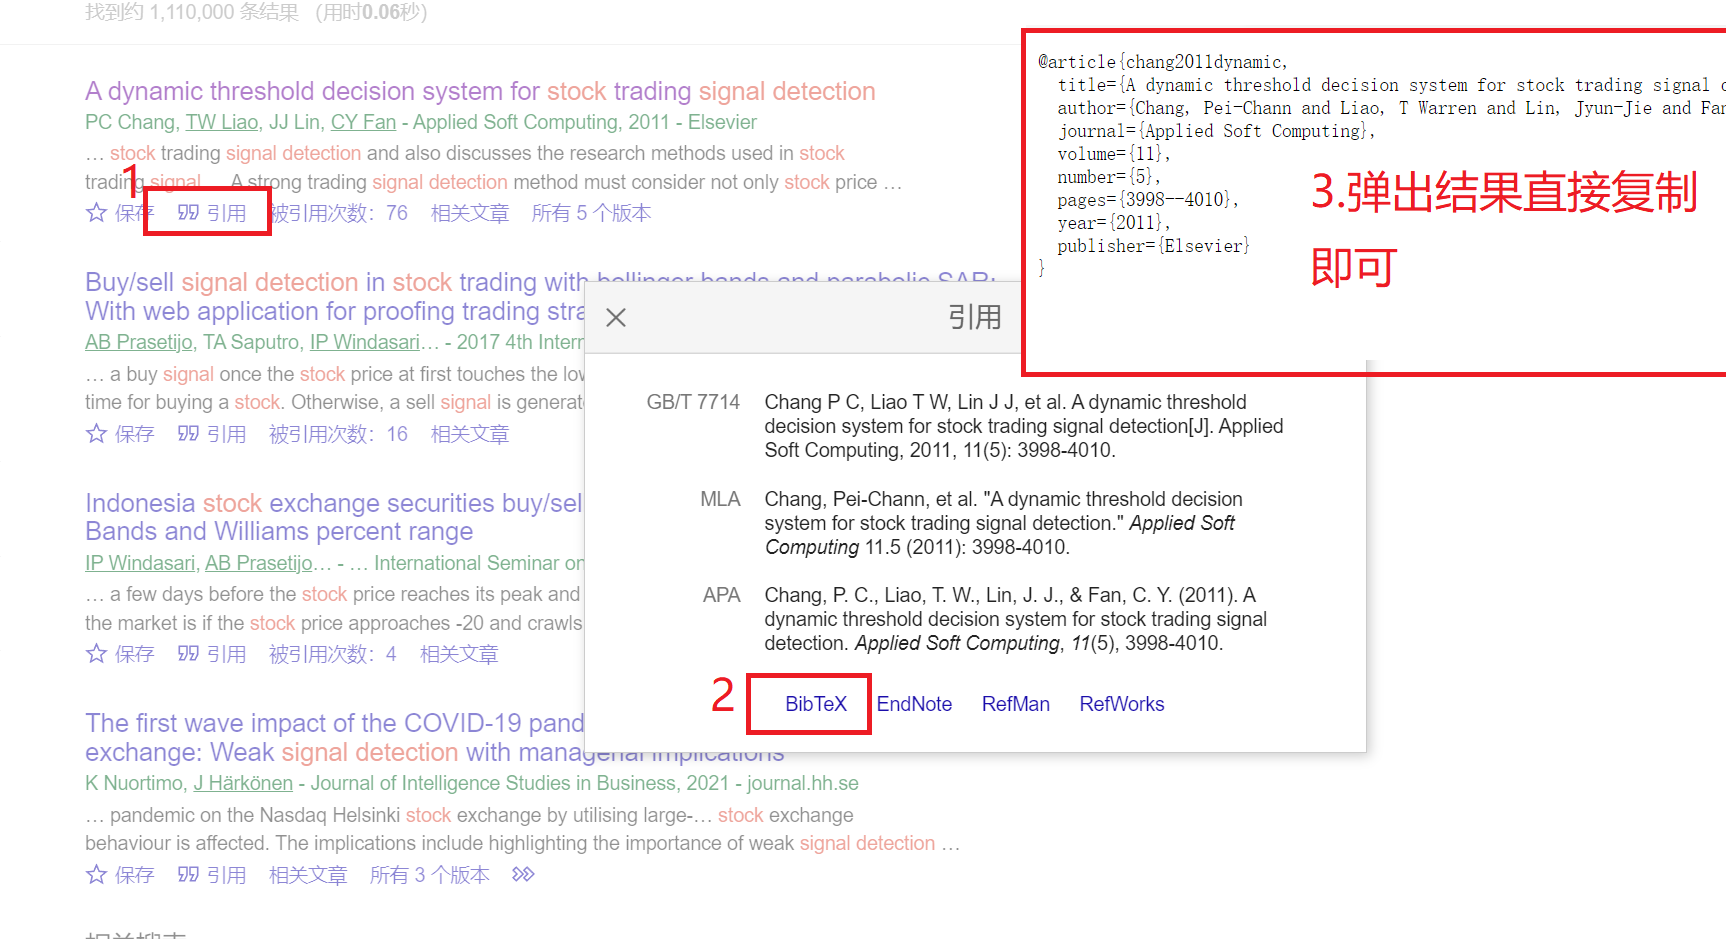Image resolution: width=1726 pixels, height=939 pixels.
Task: Close the 引用 citation dialog
Action: 616,318
